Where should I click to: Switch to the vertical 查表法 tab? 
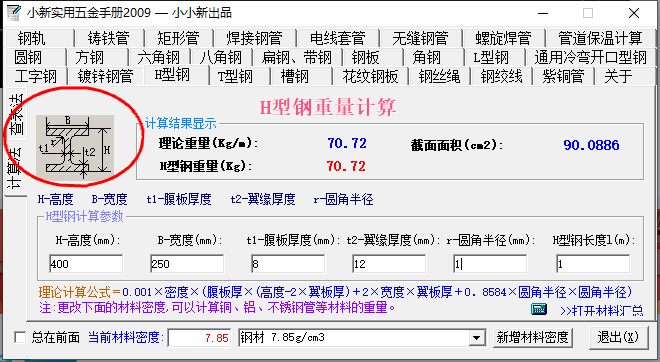pyautogui.click(x=17, y=114)
